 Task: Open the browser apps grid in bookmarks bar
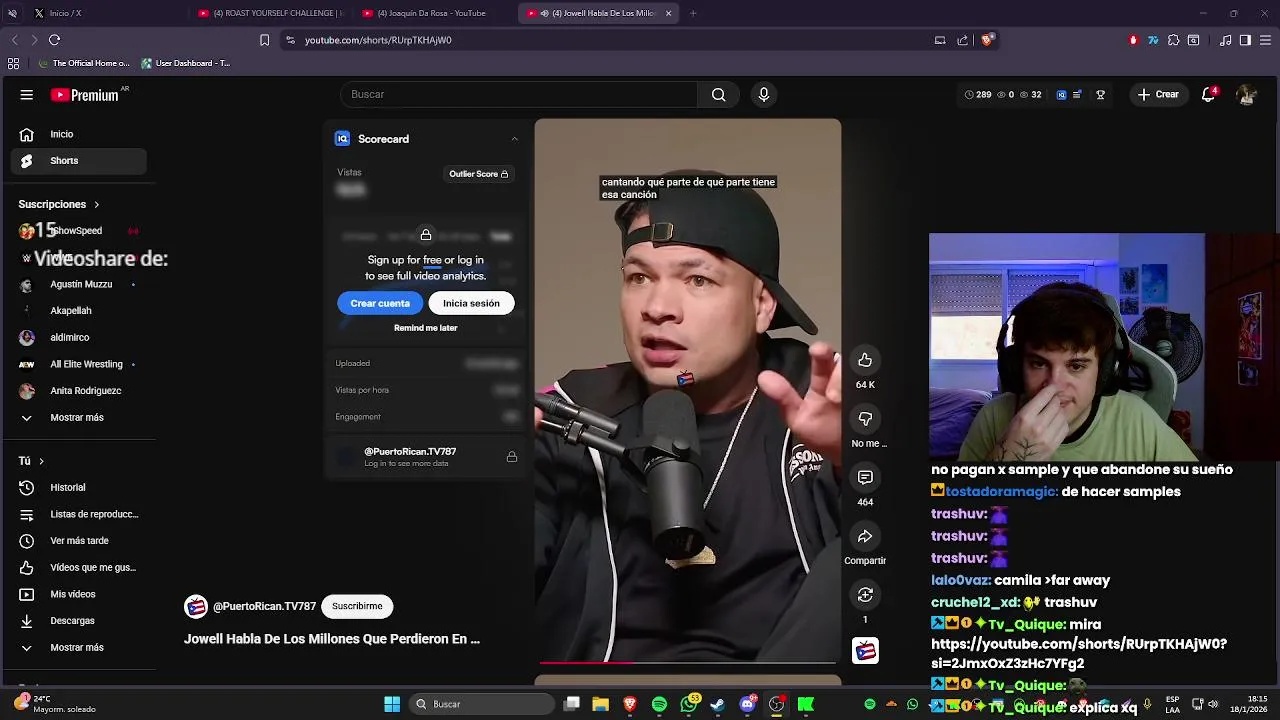(x=13, y=63)
